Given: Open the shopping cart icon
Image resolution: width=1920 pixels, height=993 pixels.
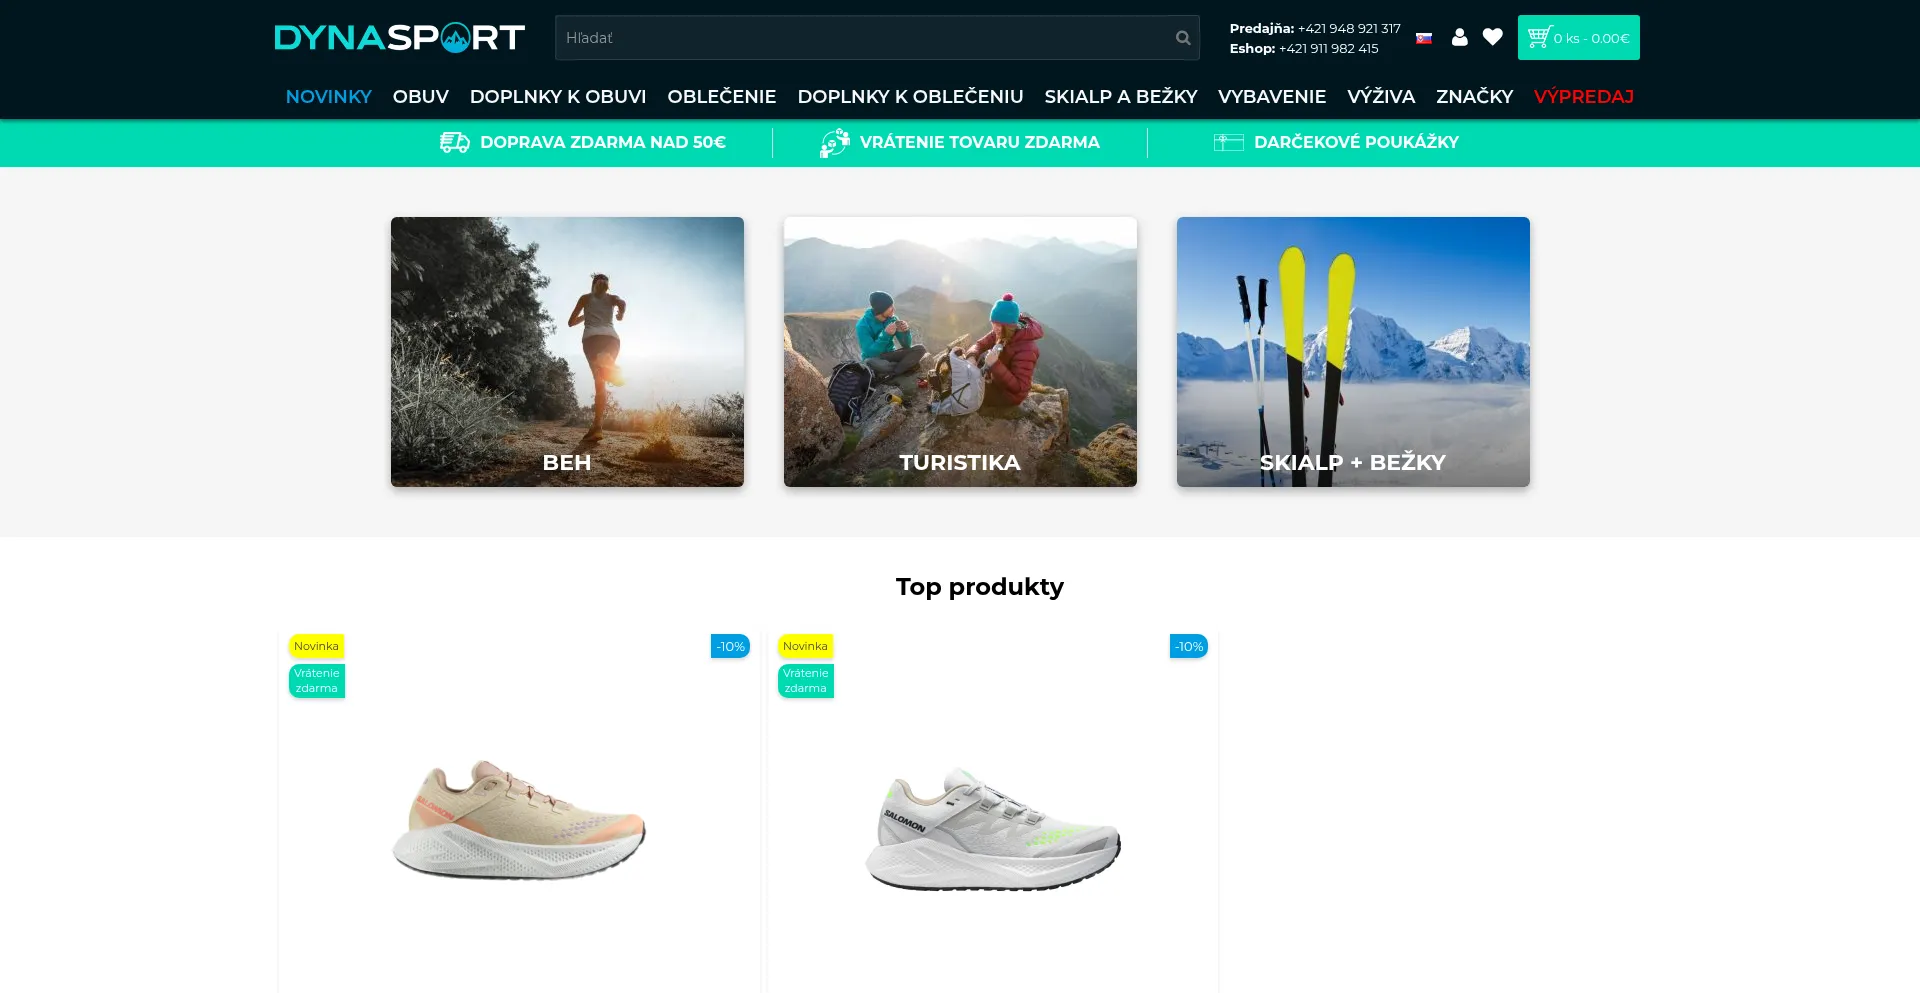Looking at the screenshot, I should point(1539,37).
